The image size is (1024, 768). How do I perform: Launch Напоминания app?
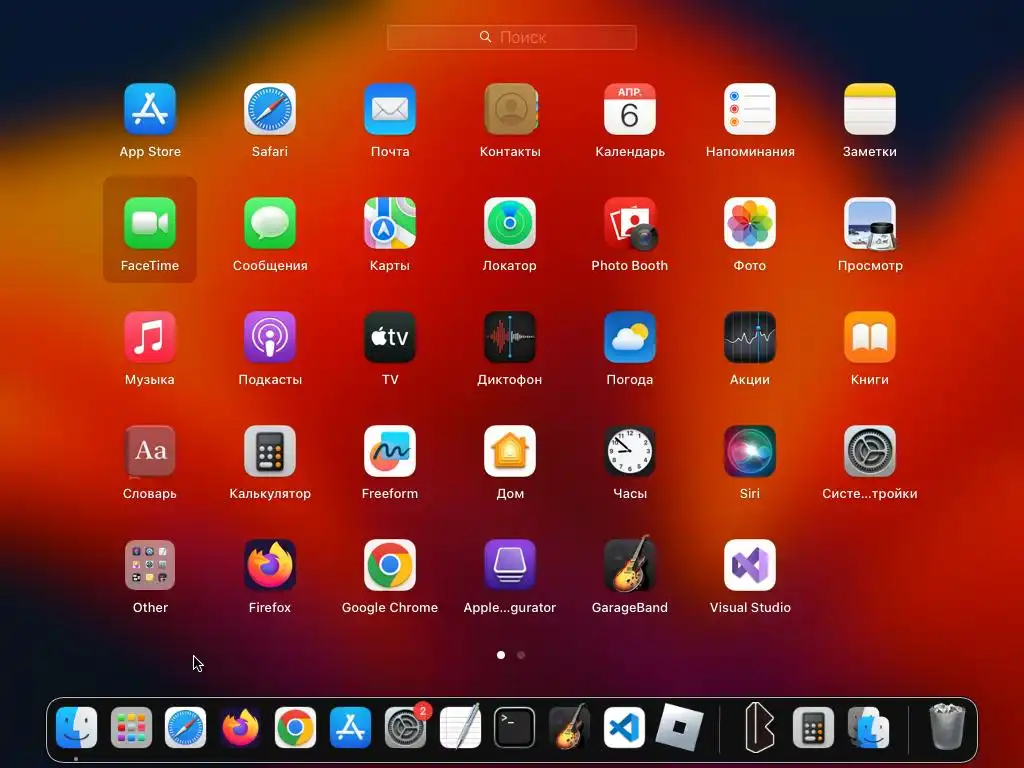[750, 109]
